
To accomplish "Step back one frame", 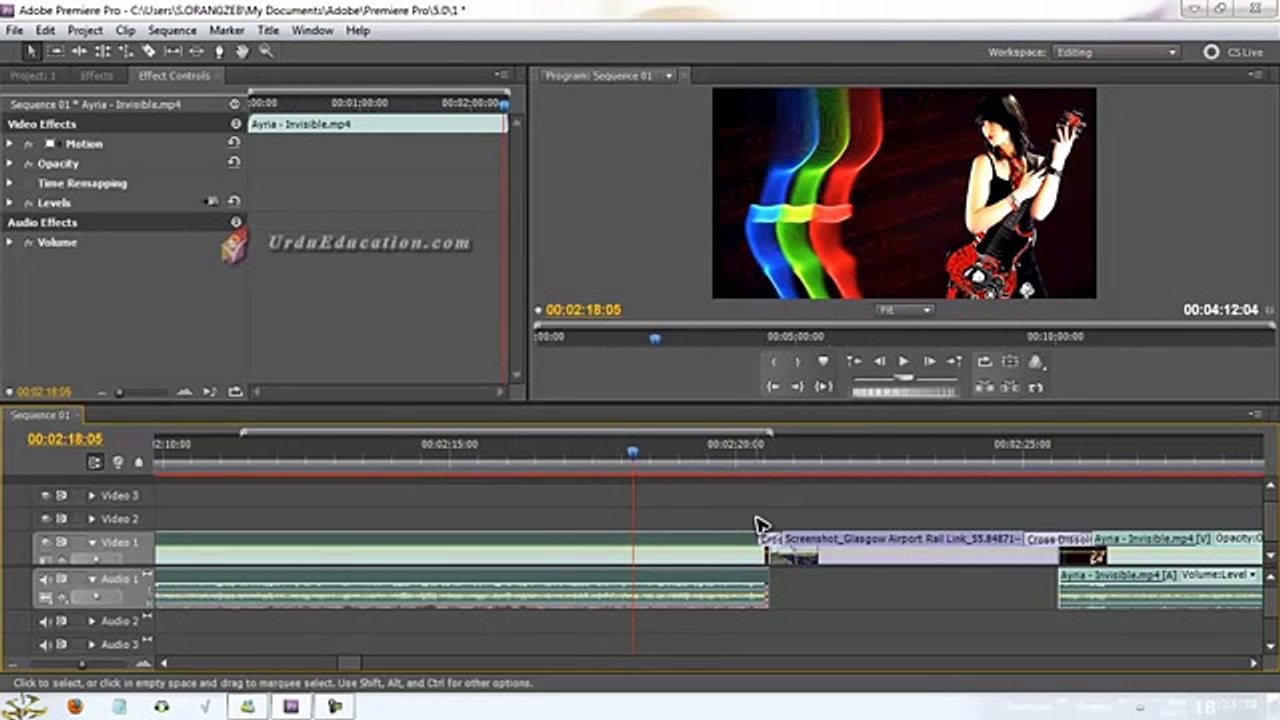I will 879,362.
